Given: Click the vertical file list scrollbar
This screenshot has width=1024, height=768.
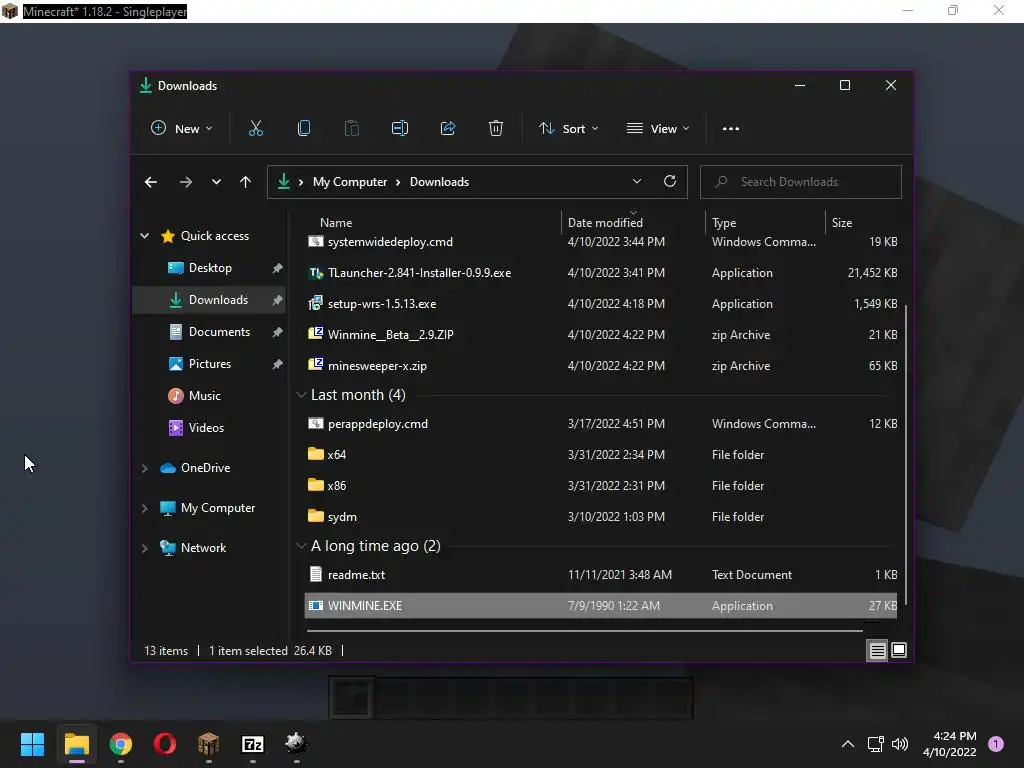Looking at the screenshot, I should point(906,457).
